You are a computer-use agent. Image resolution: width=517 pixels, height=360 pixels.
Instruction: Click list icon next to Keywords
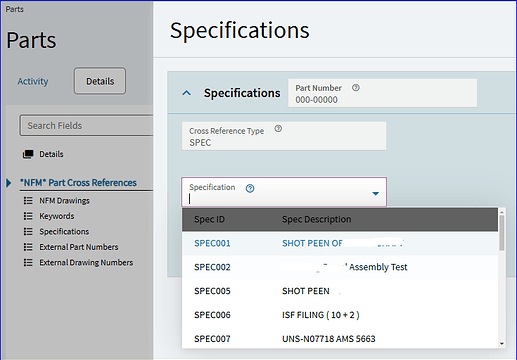coord(28,216)
